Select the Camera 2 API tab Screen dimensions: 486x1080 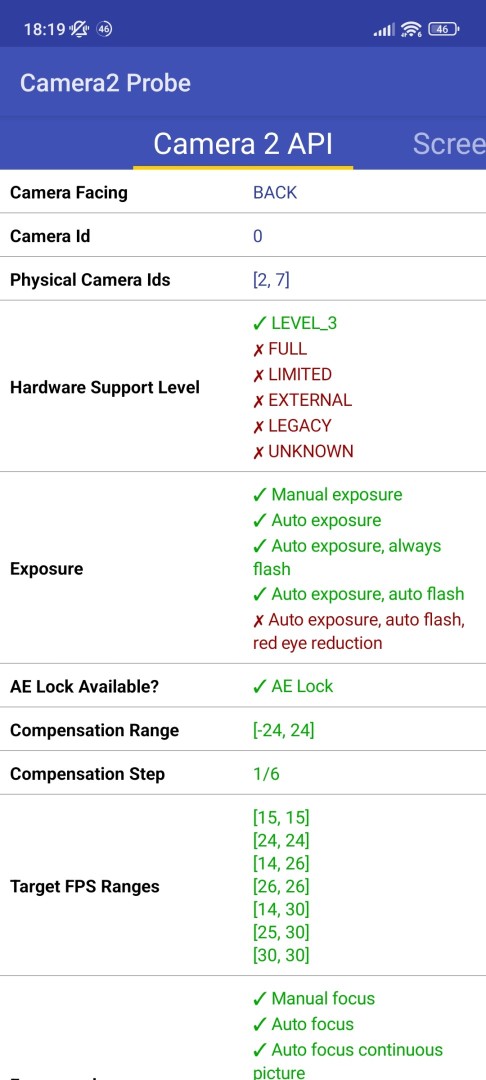[x=243, y=143]
